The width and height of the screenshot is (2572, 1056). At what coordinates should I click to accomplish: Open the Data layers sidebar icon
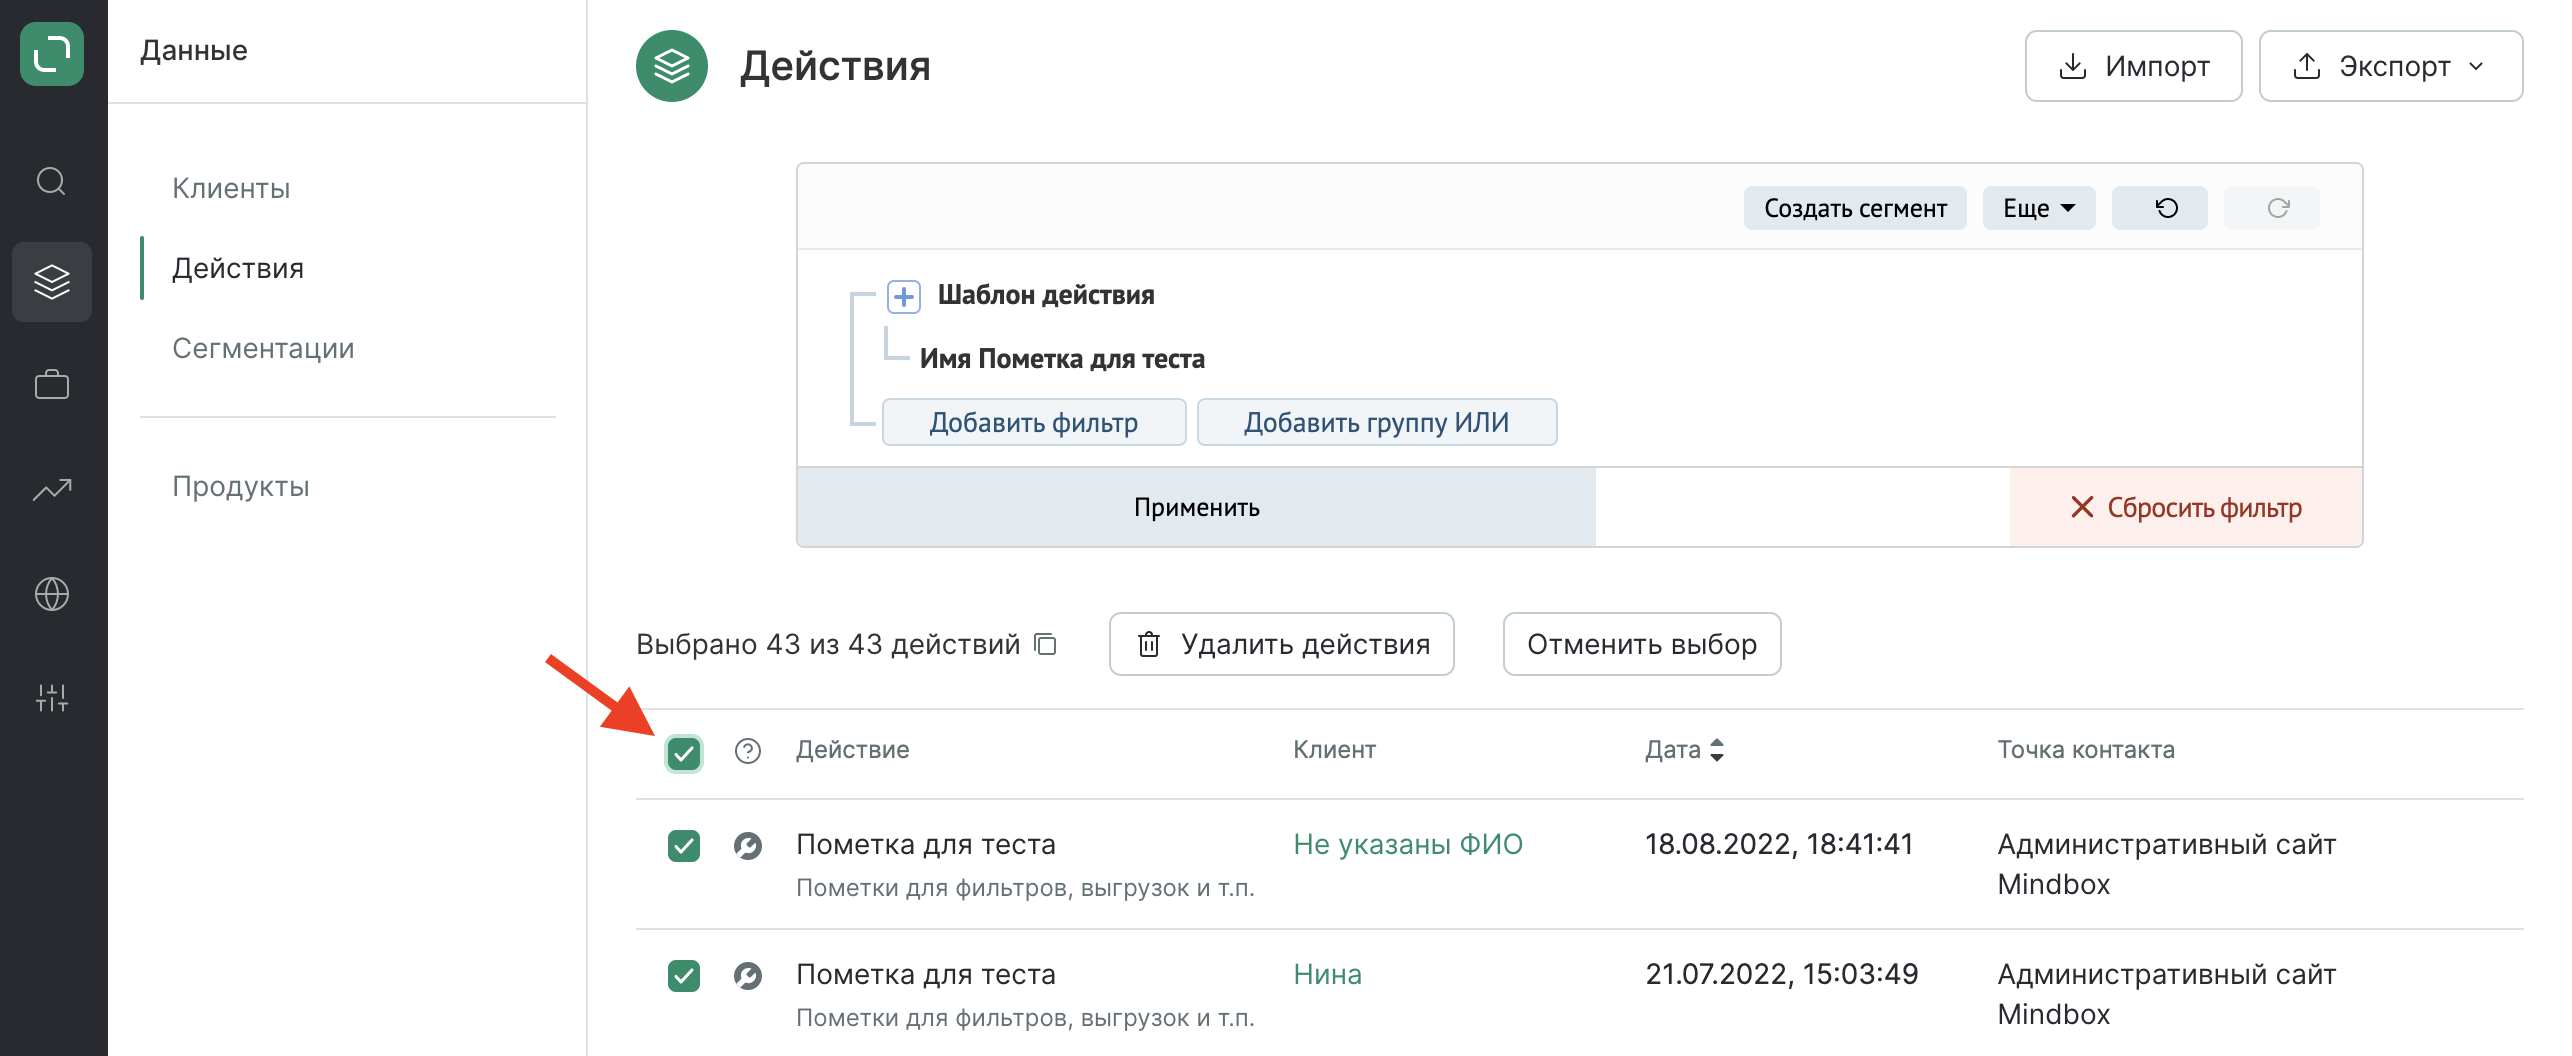click(52, 282)
